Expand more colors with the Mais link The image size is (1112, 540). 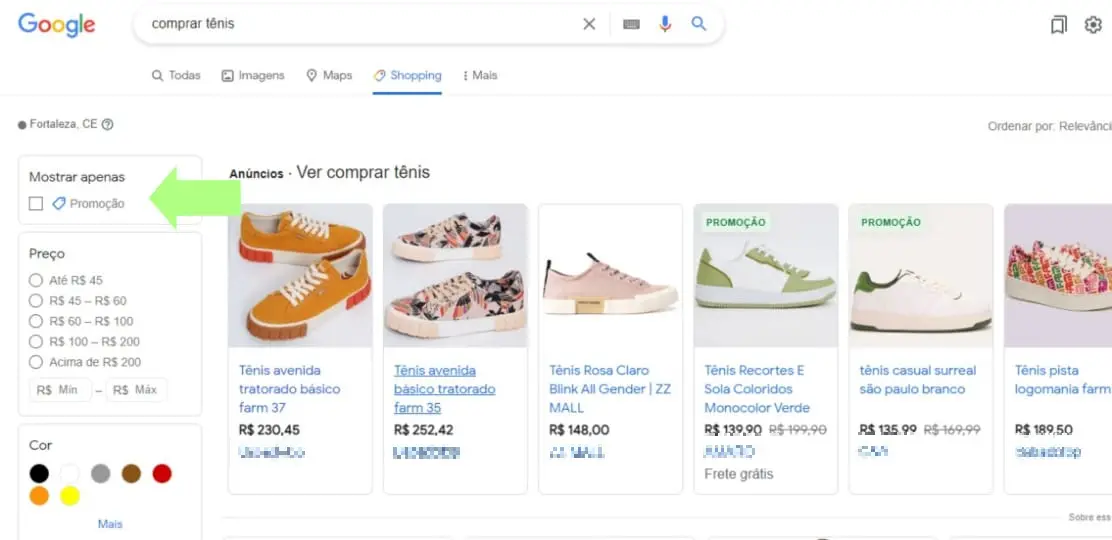coord(110,524)
